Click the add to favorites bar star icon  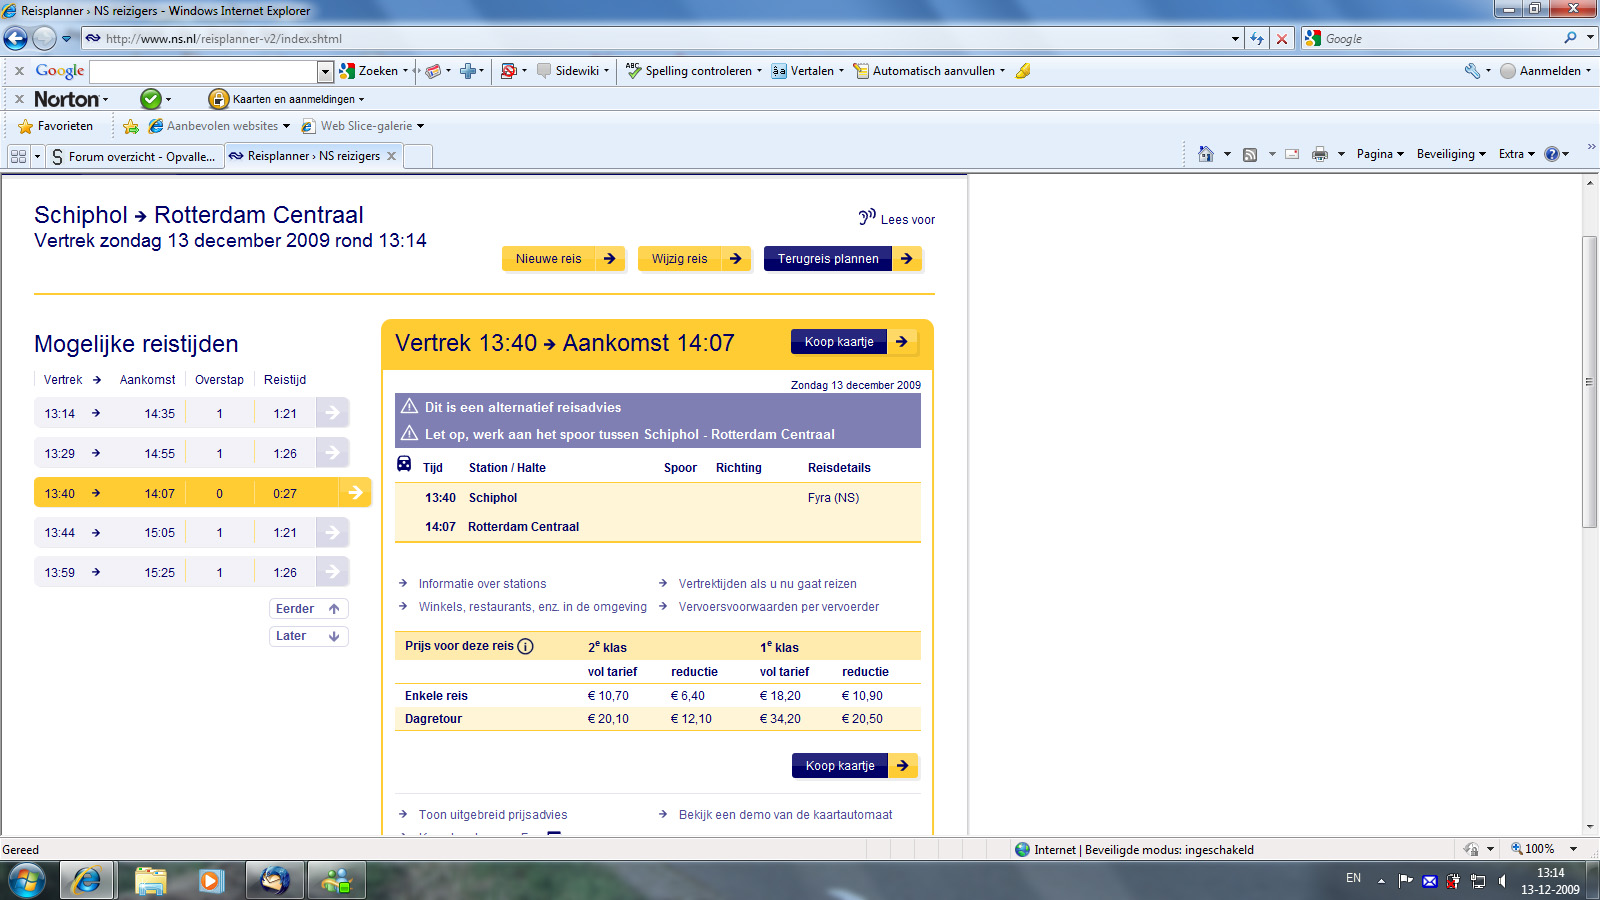[x=131, y=126]
